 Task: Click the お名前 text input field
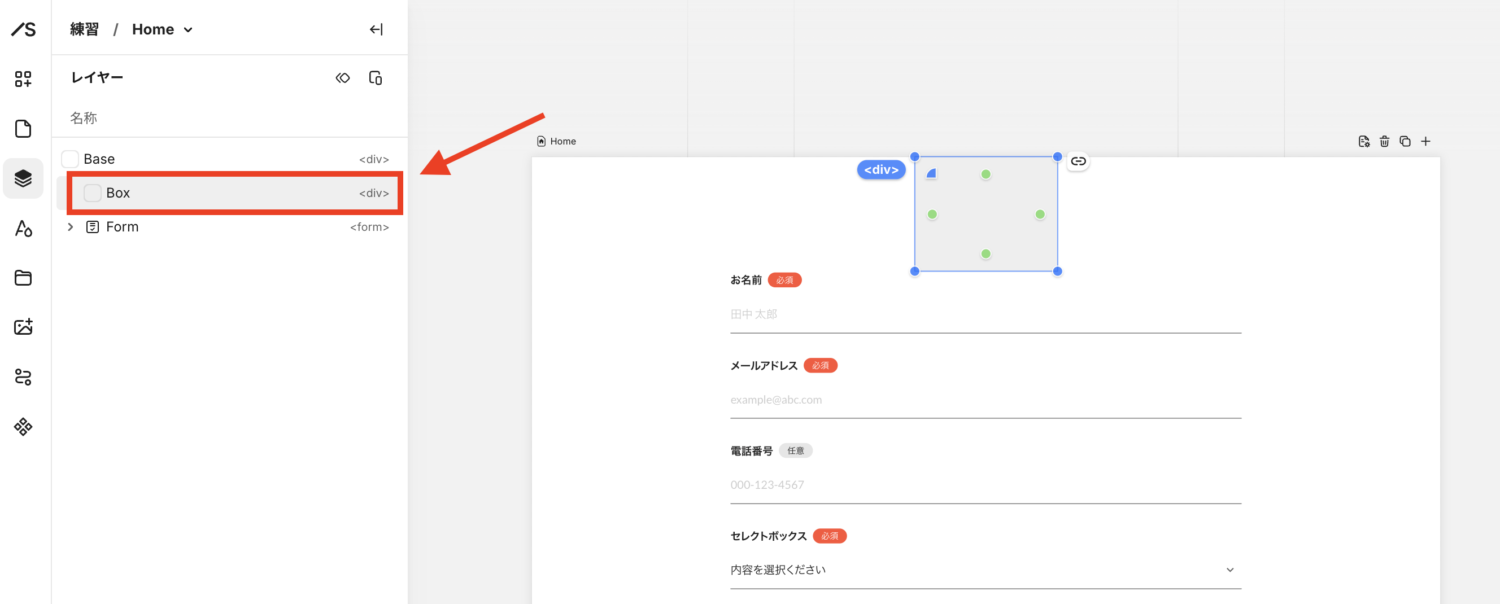point(985,314)
